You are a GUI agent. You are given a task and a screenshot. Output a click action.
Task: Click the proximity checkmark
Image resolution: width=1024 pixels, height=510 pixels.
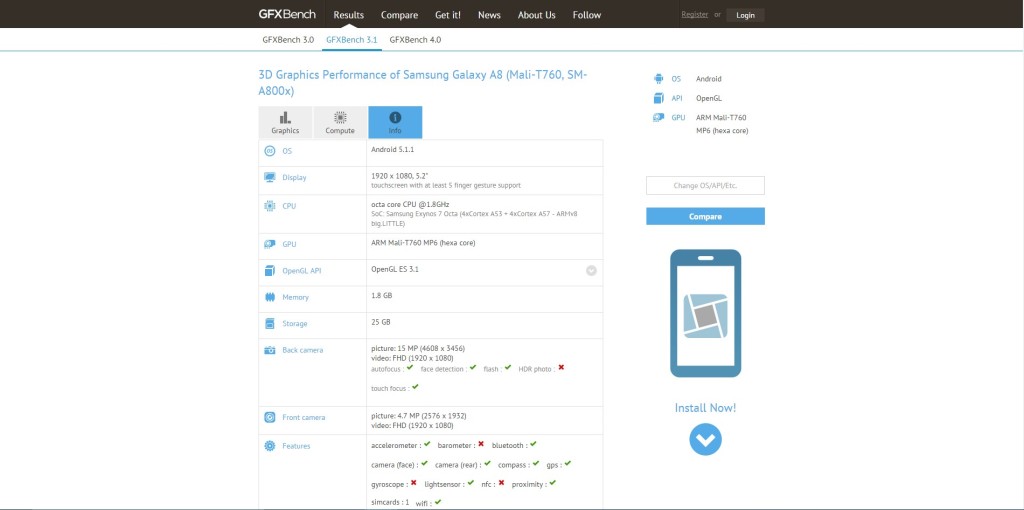coord(552,483)
